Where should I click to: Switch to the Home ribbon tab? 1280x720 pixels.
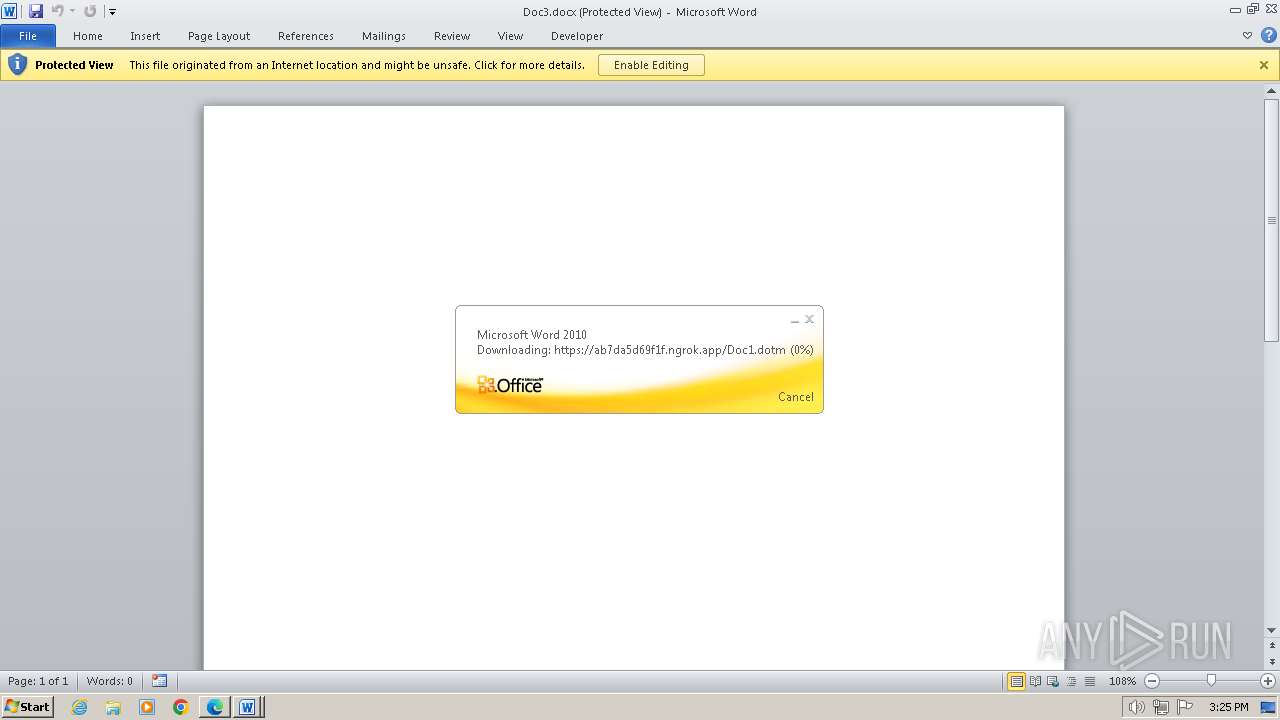pyautogui.click(x=88, y=36)
